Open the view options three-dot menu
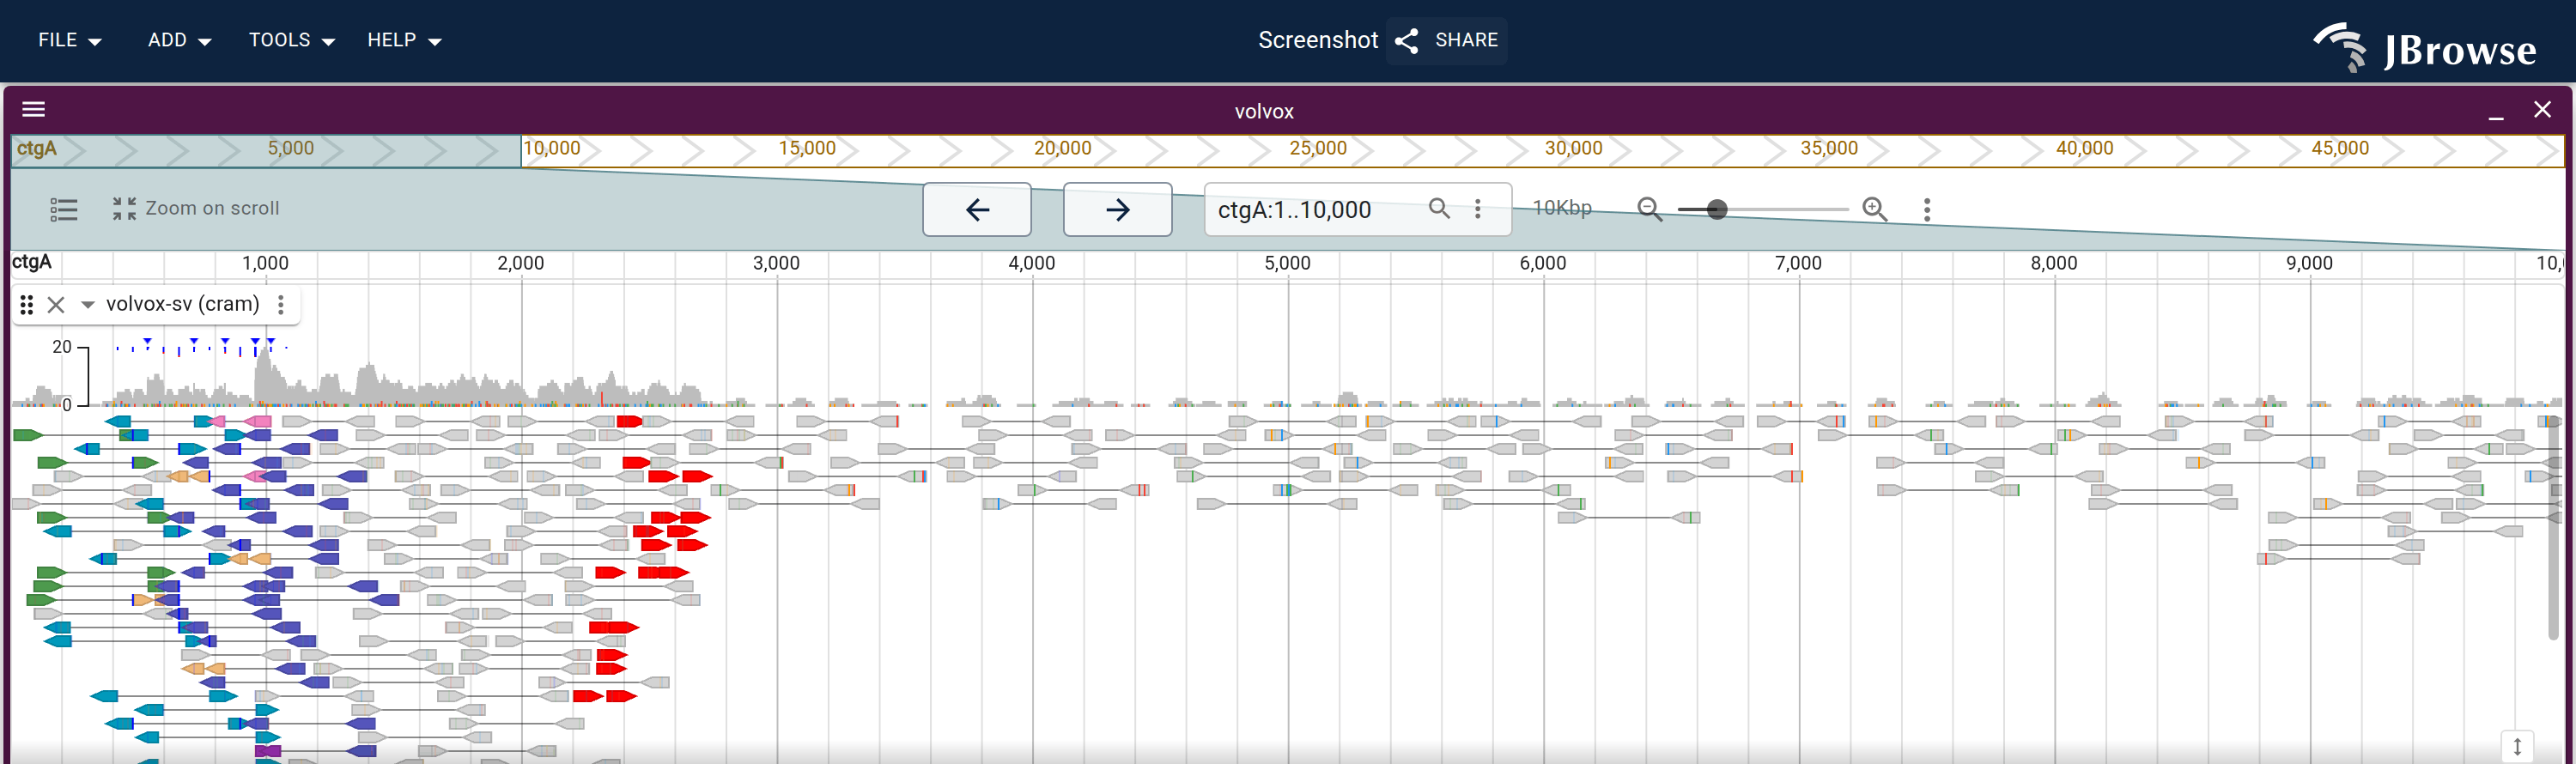The width and height of the screenshot is (2576, 764). coord(1927,209)
